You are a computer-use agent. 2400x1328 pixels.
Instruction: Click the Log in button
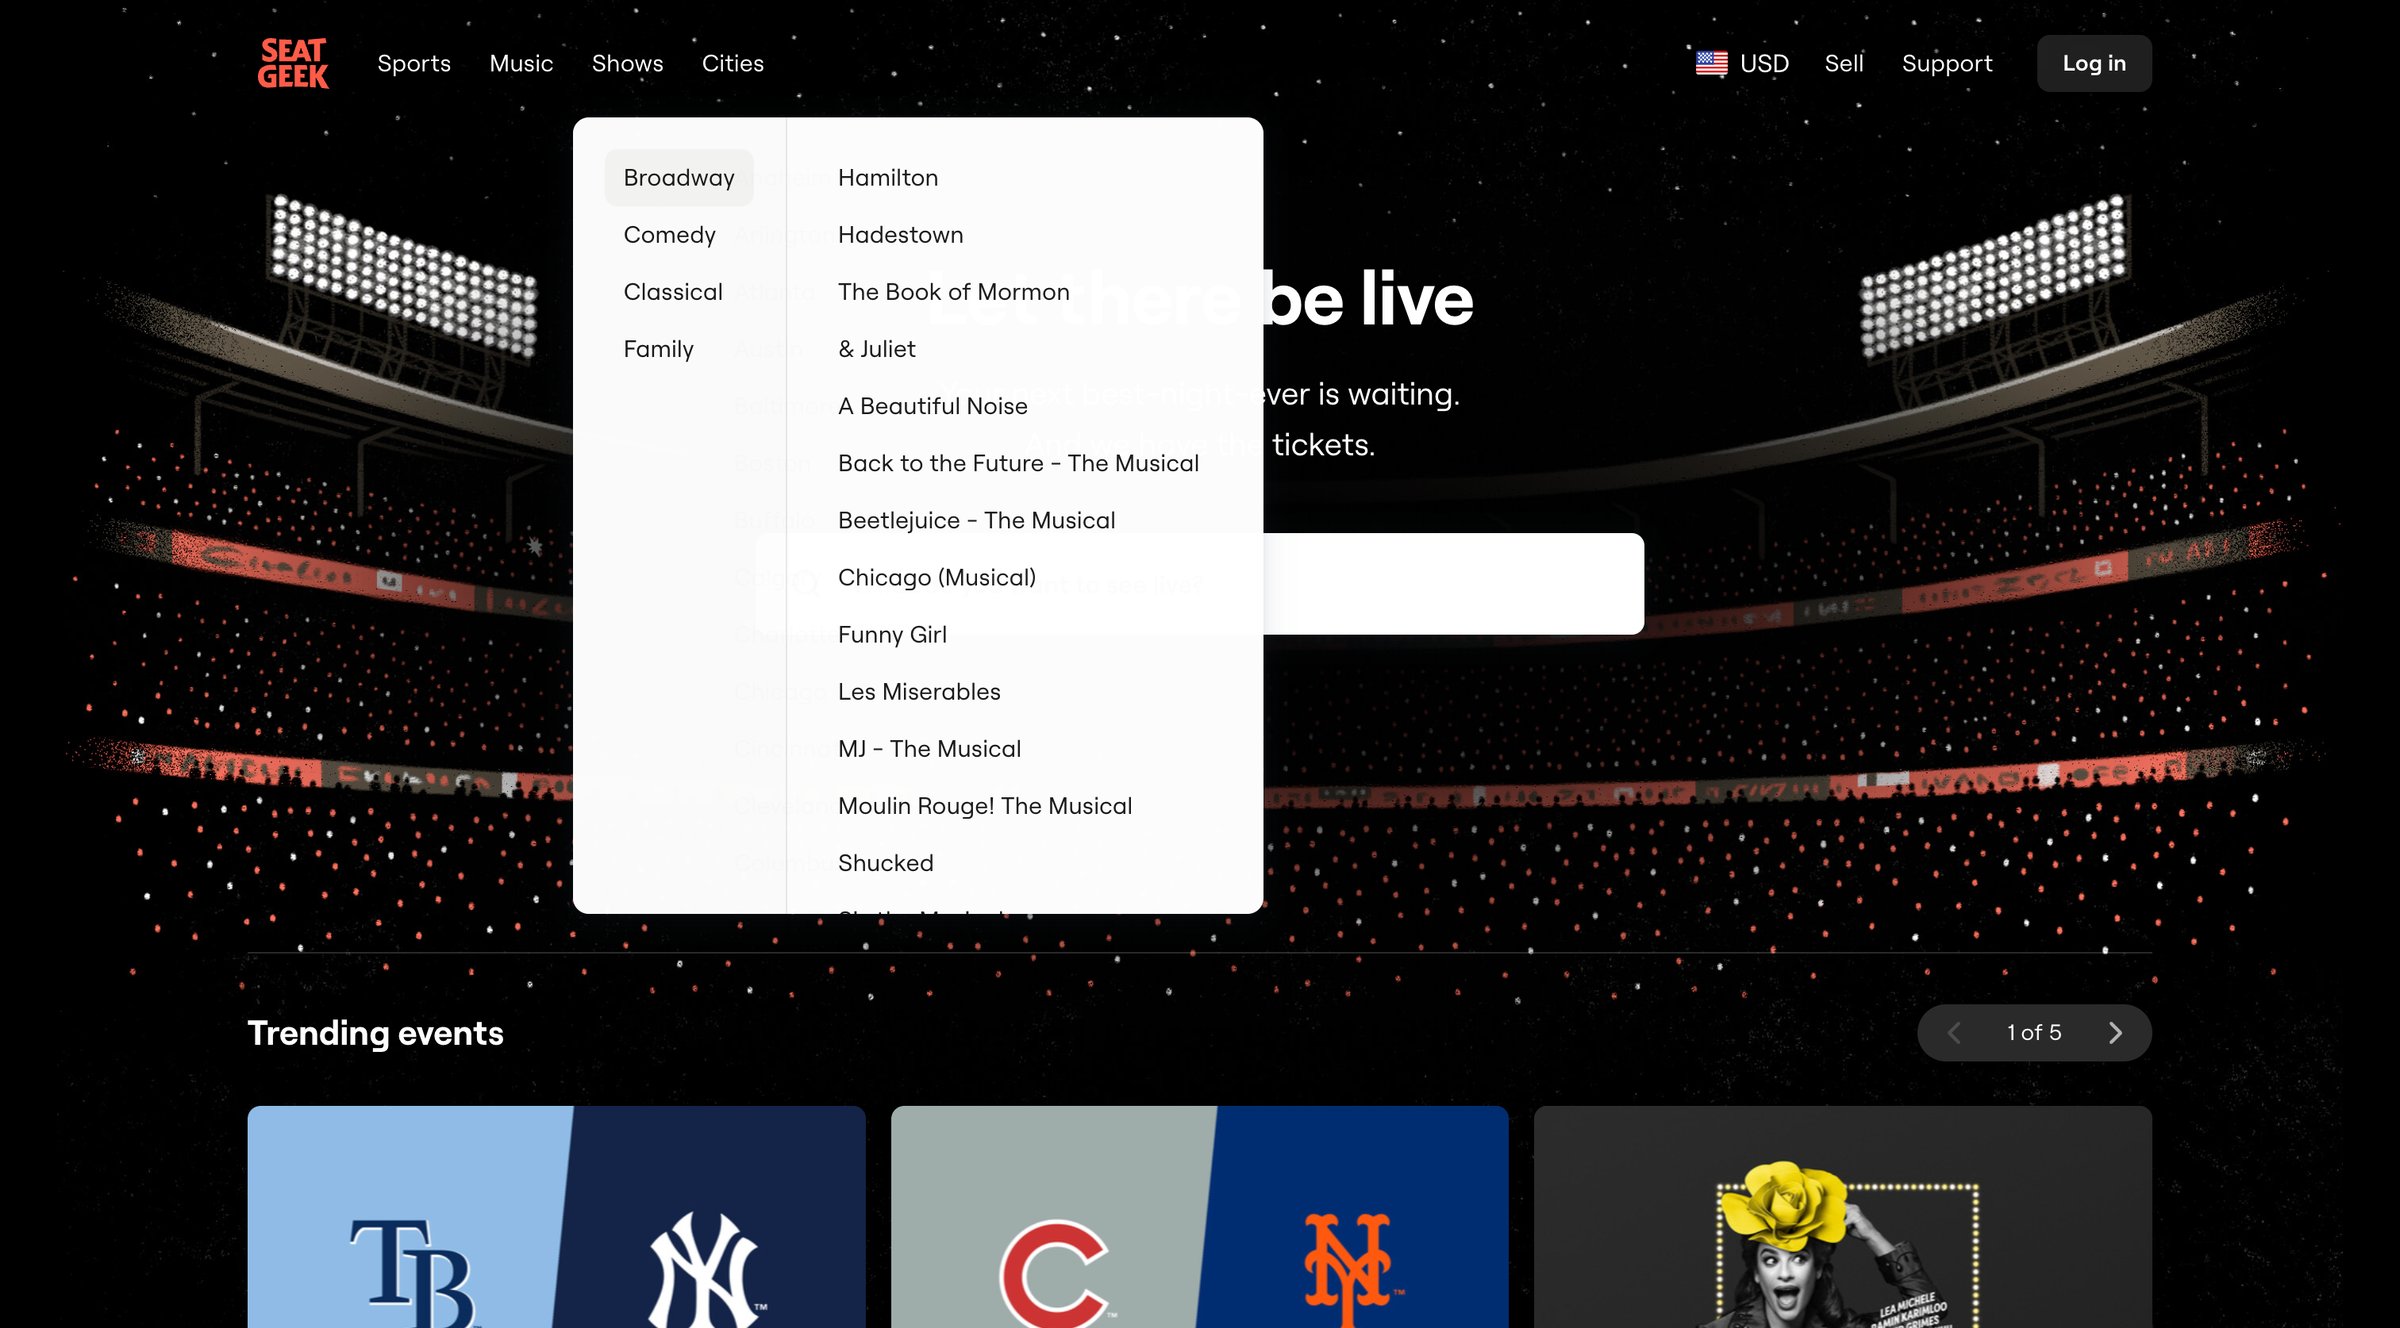[x=2094, y=63]
